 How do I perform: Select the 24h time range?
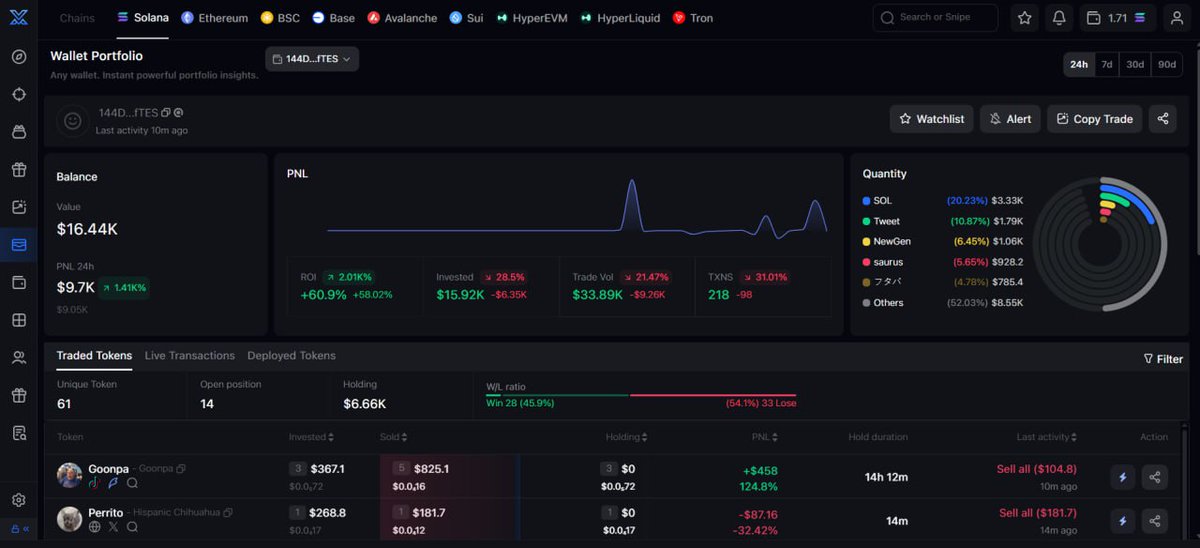1079,64
